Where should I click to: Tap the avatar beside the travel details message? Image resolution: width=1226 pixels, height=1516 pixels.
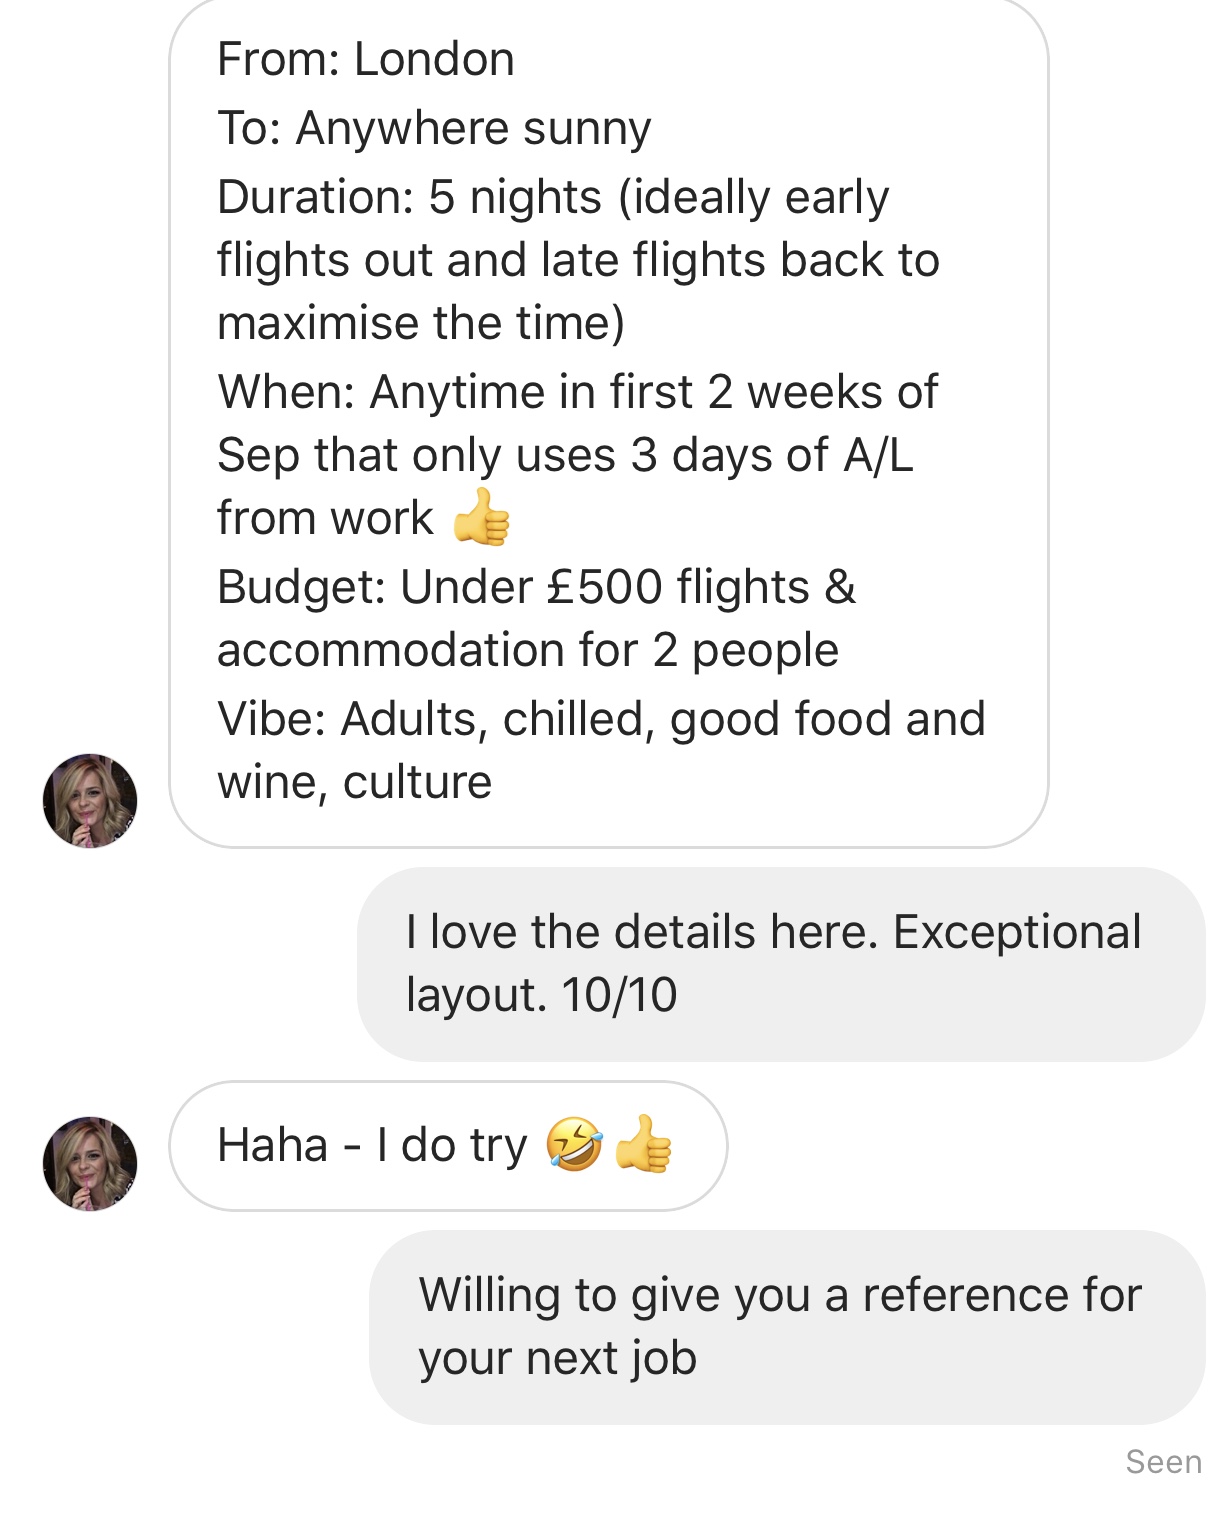(x=90, y=801)
